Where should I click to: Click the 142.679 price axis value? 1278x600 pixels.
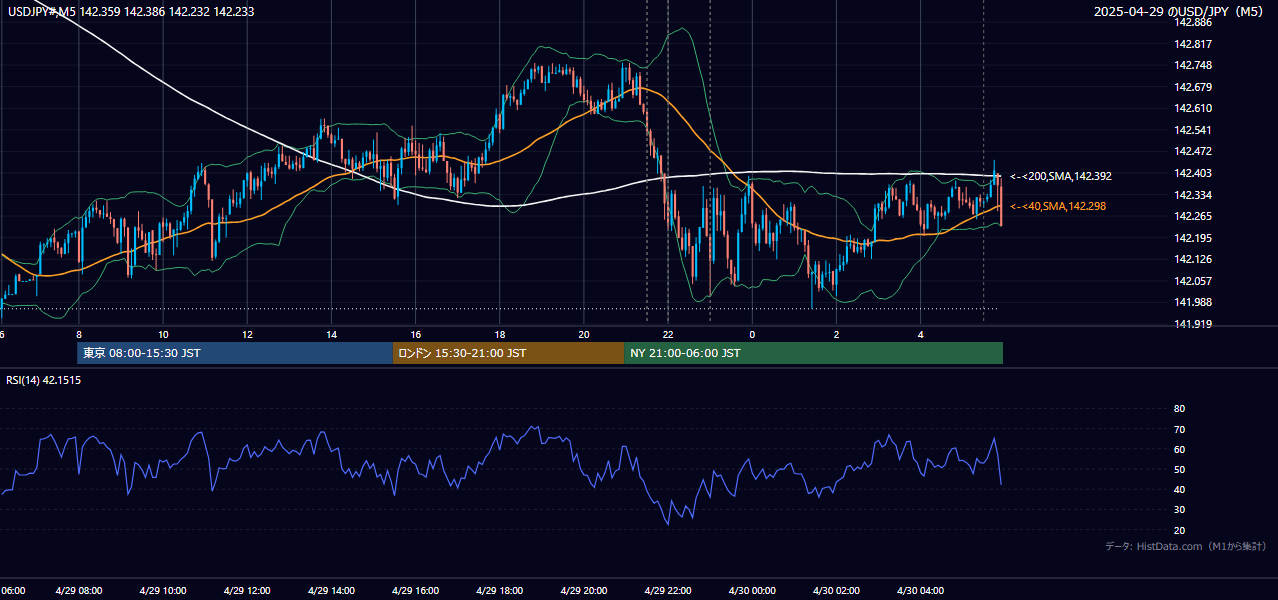pos(1192,87)
